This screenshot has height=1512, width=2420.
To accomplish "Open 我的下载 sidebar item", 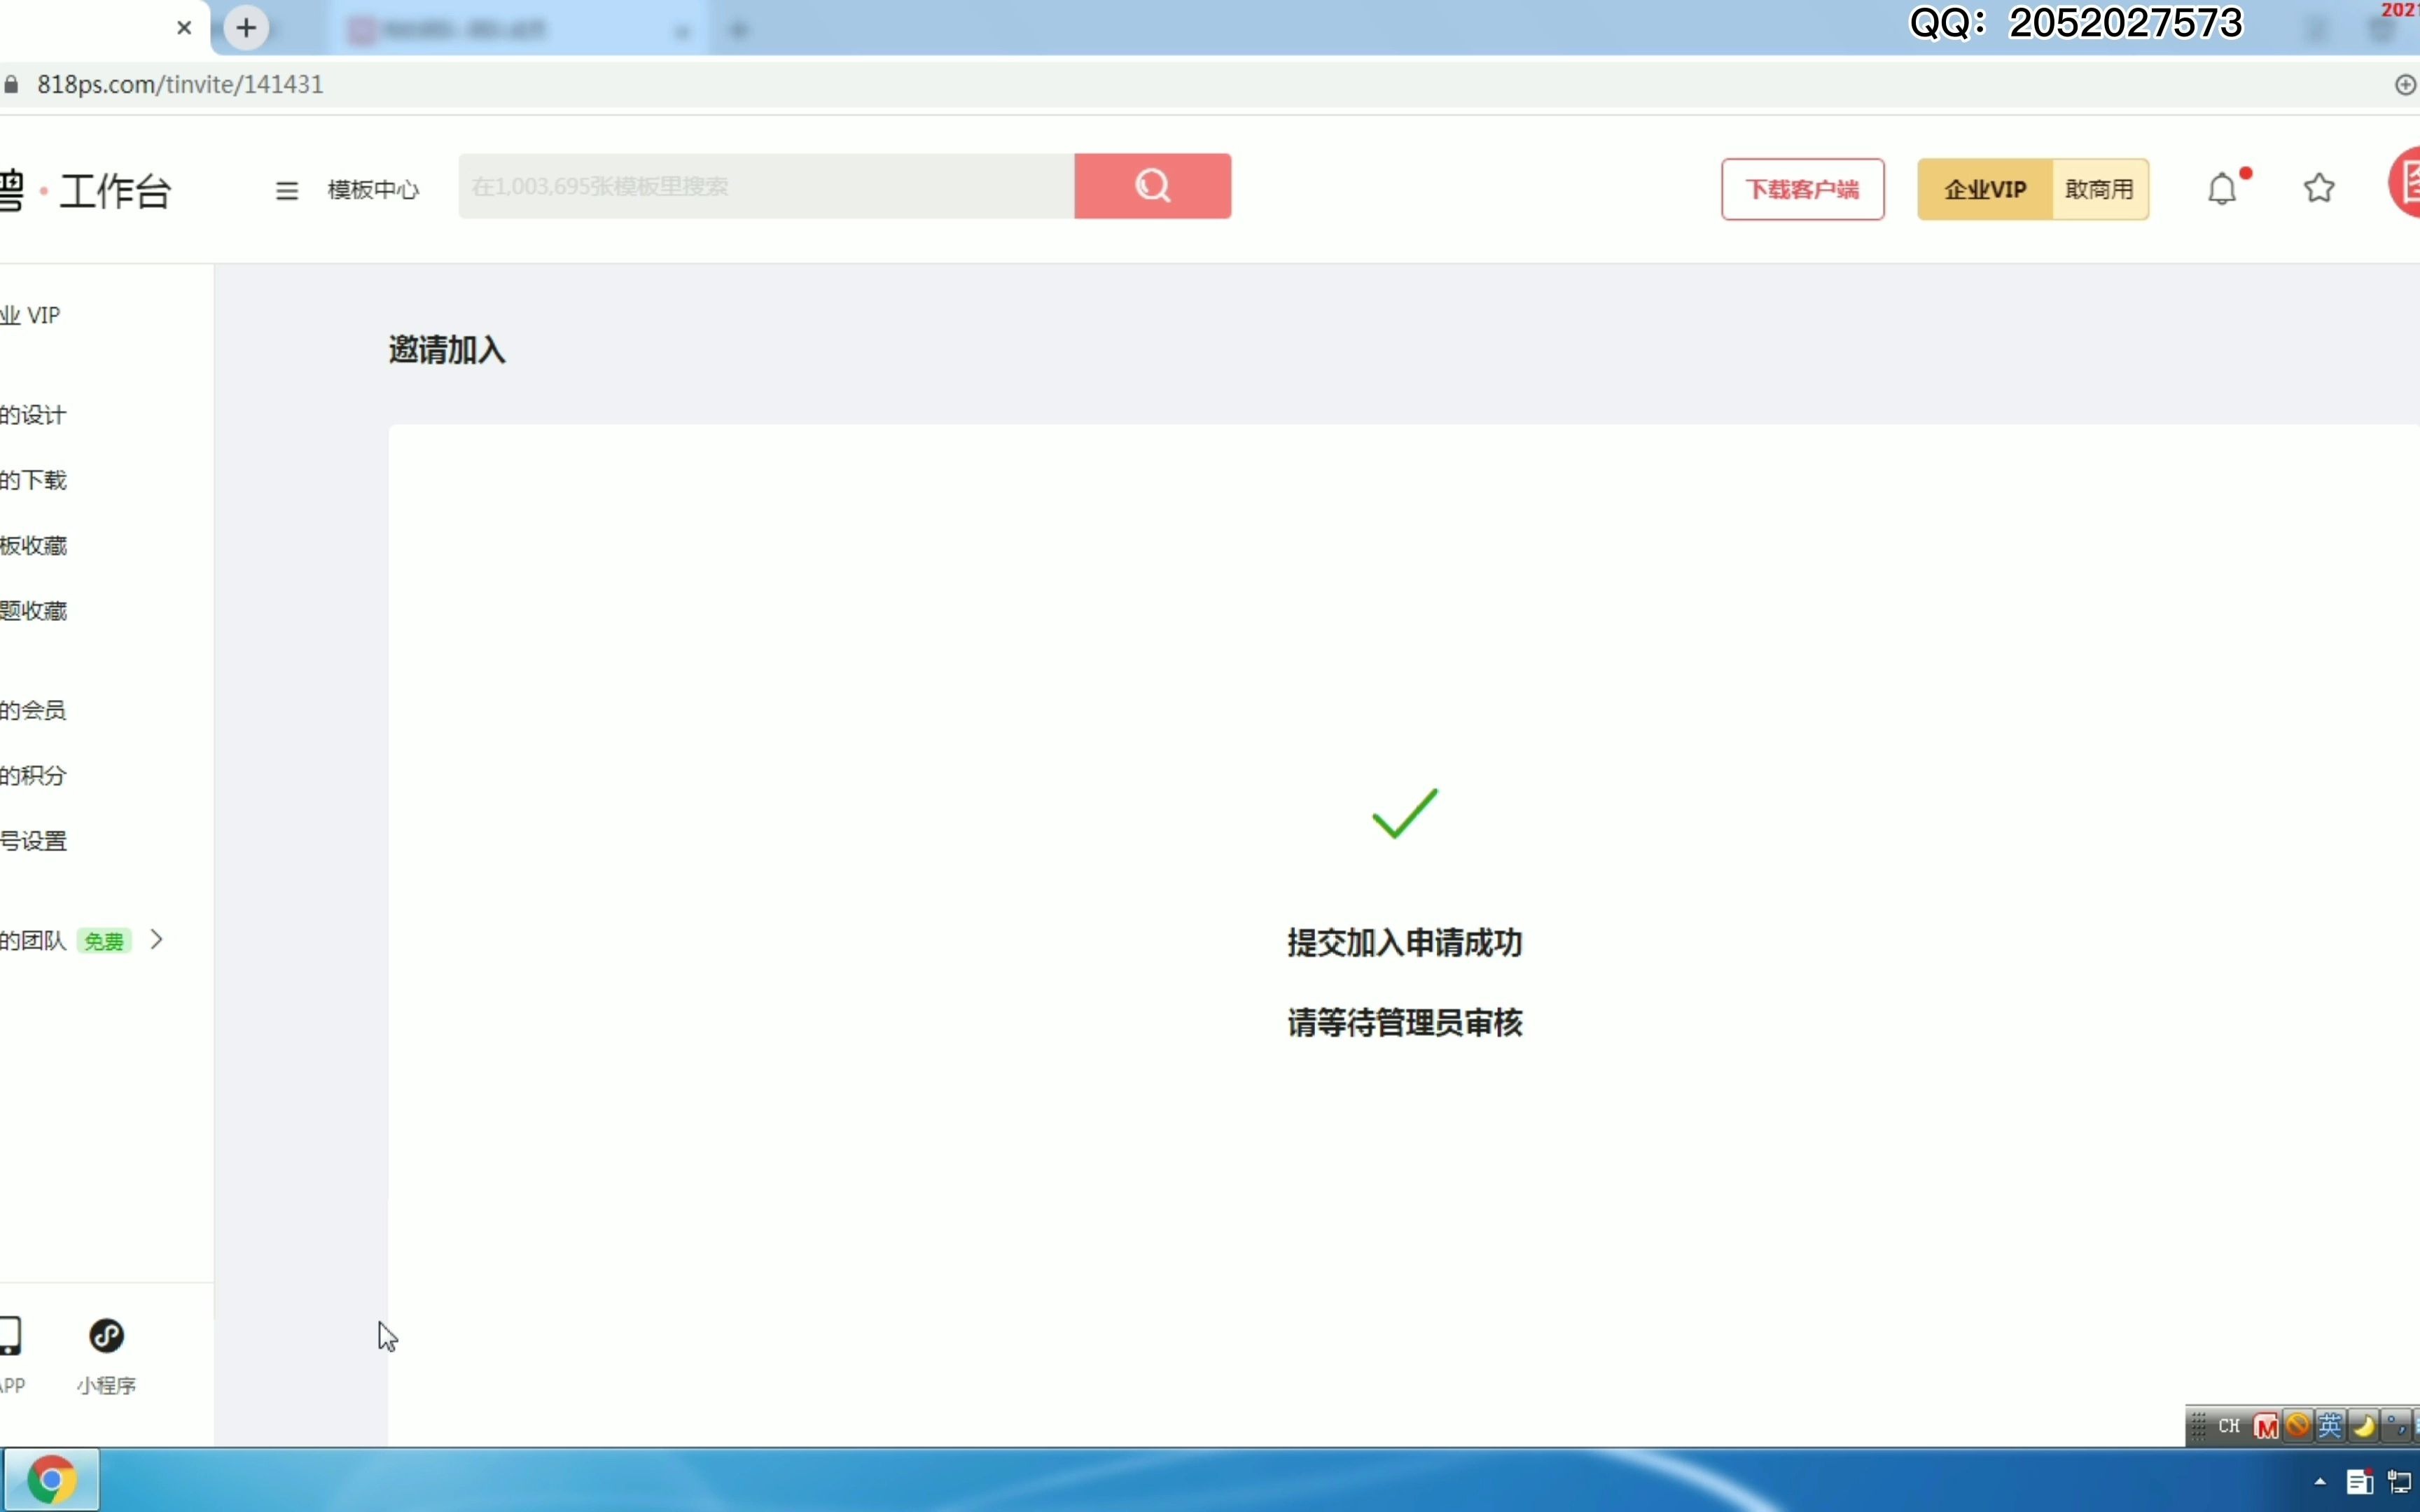I will pyautogui.click(x=33, y=480).
